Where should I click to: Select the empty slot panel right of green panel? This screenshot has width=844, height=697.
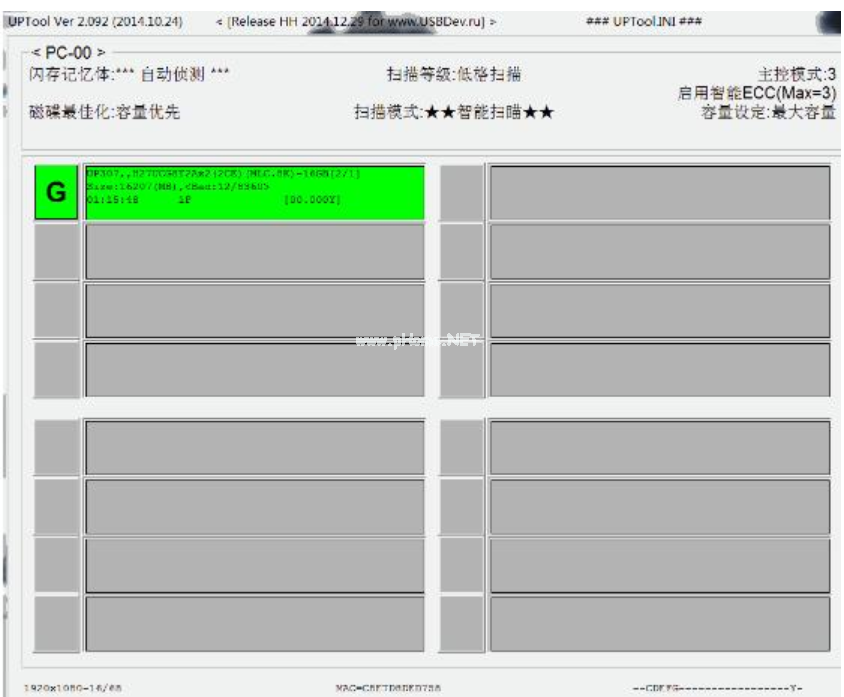click(659, 192)
